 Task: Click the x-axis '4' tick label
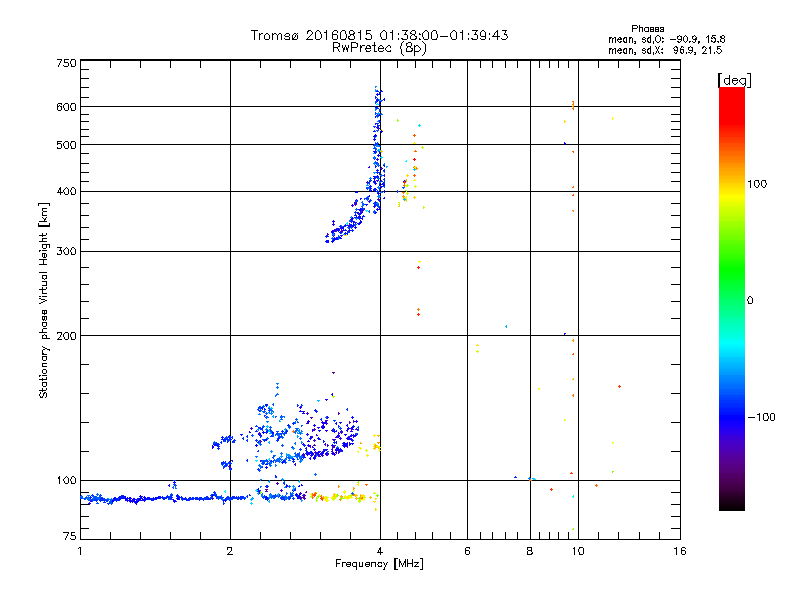[x=380, y=551]
